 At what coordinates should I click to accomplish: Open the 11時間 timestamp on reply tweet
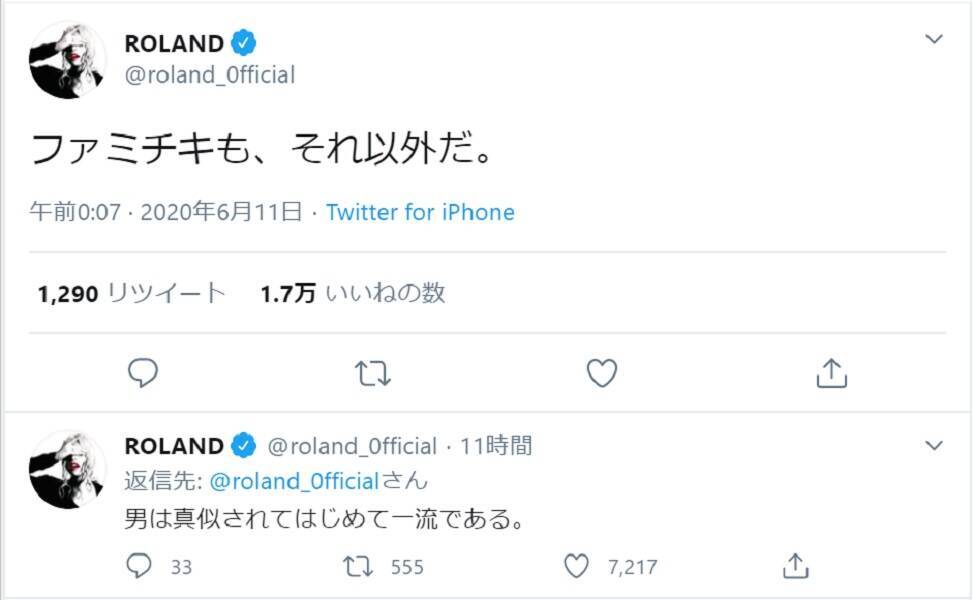pyautogui.click(x=495, y=446)
